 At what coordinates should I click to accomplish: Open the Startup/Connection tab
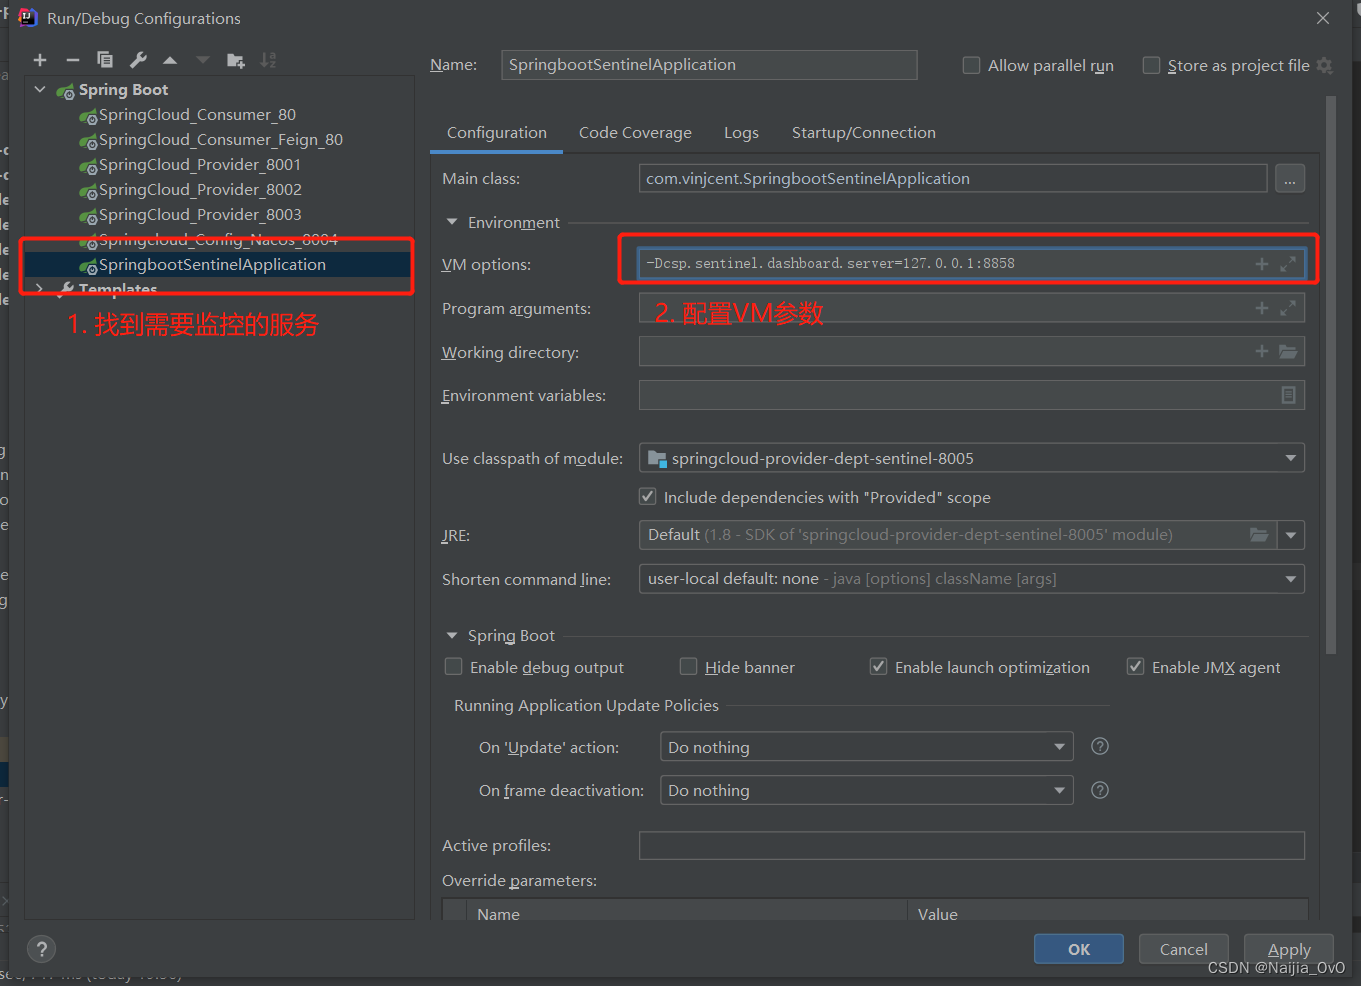864,133
